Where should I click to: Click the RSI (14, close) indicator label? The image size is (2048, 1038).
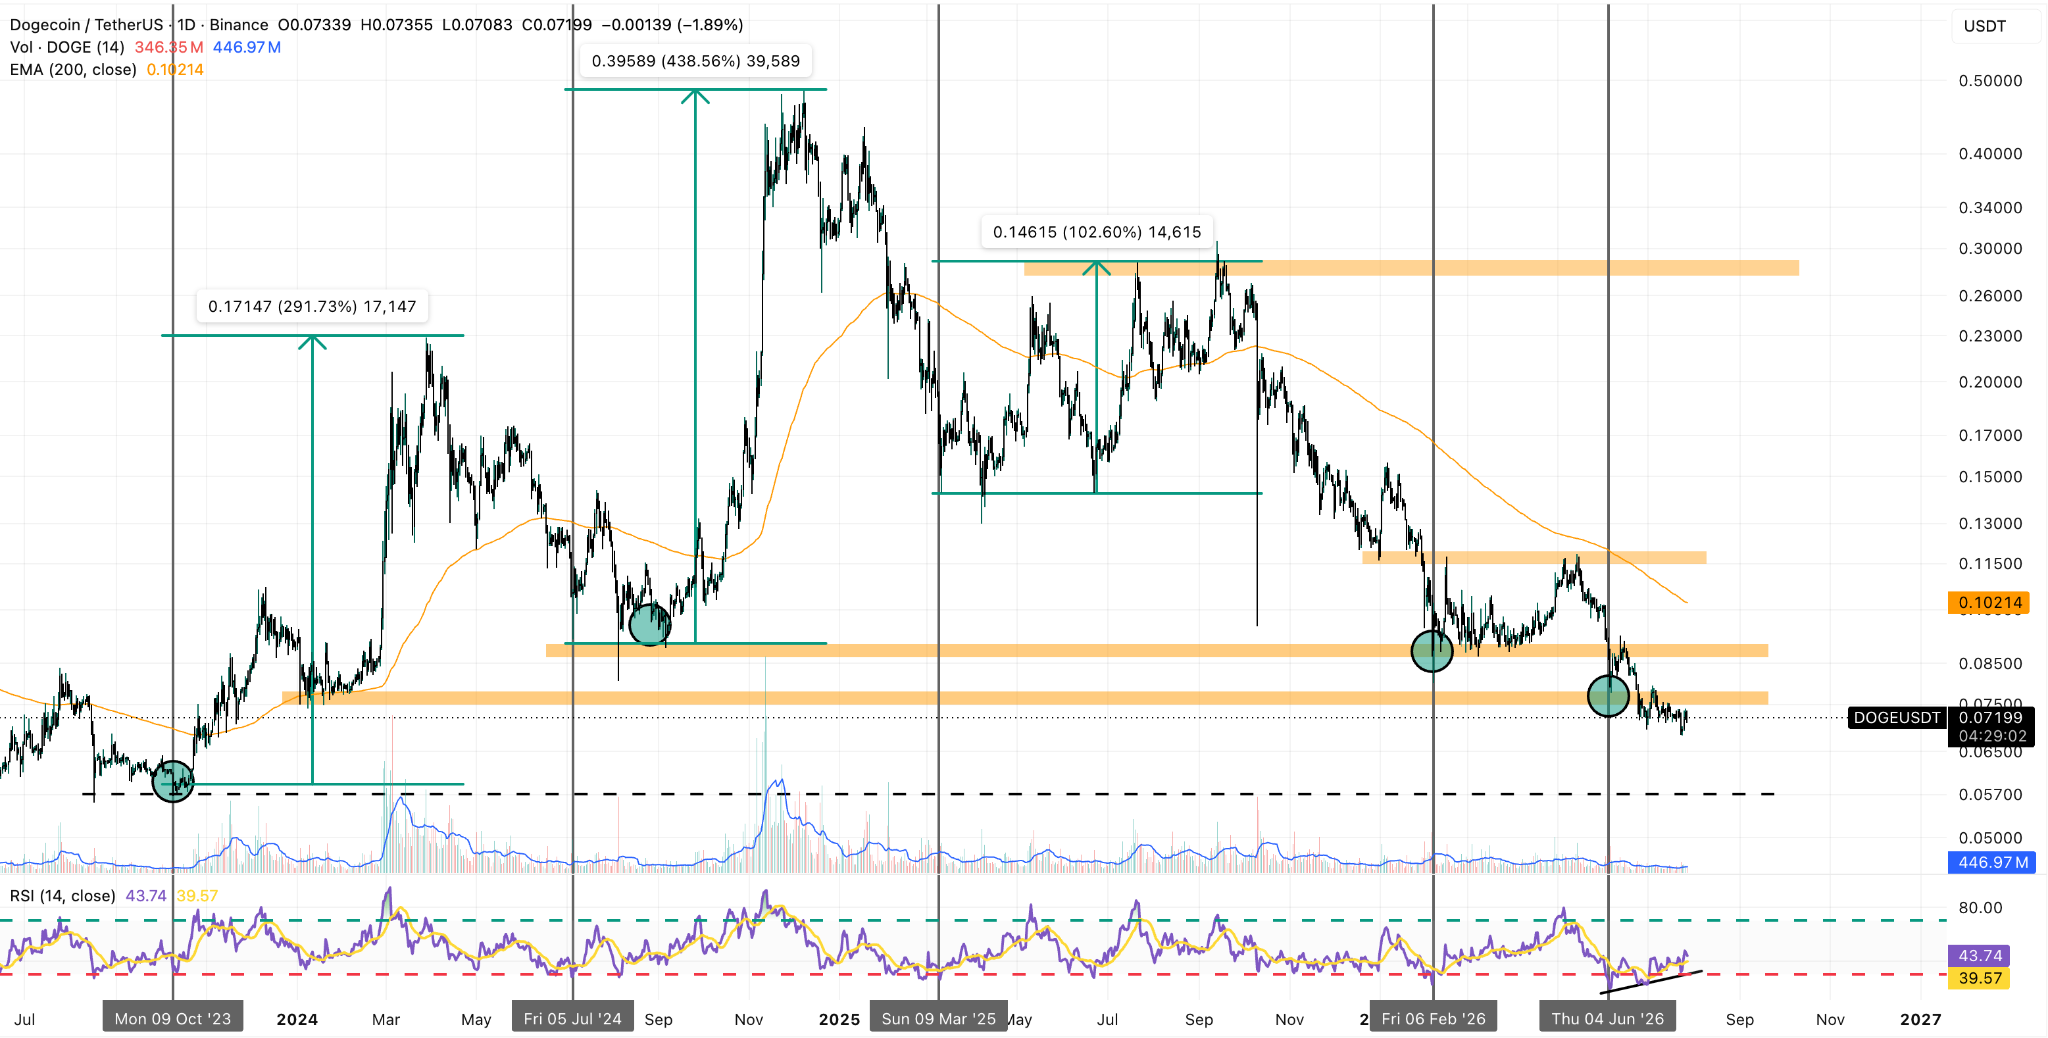point(63,896)
